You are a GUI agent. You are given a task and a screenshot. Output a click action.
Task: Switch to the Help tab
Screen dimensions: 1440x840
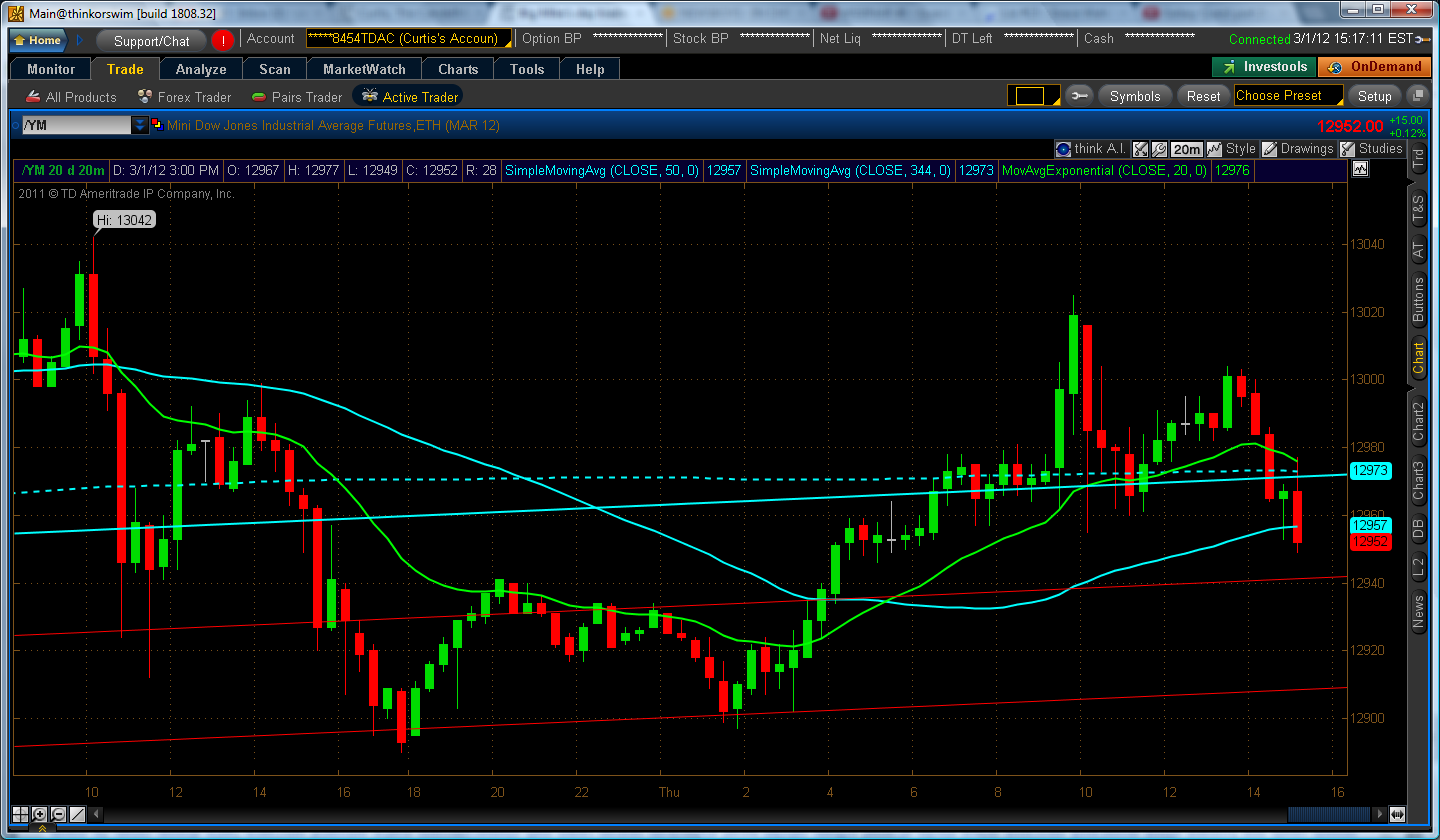pyautogui.click(x=590, y=69)
